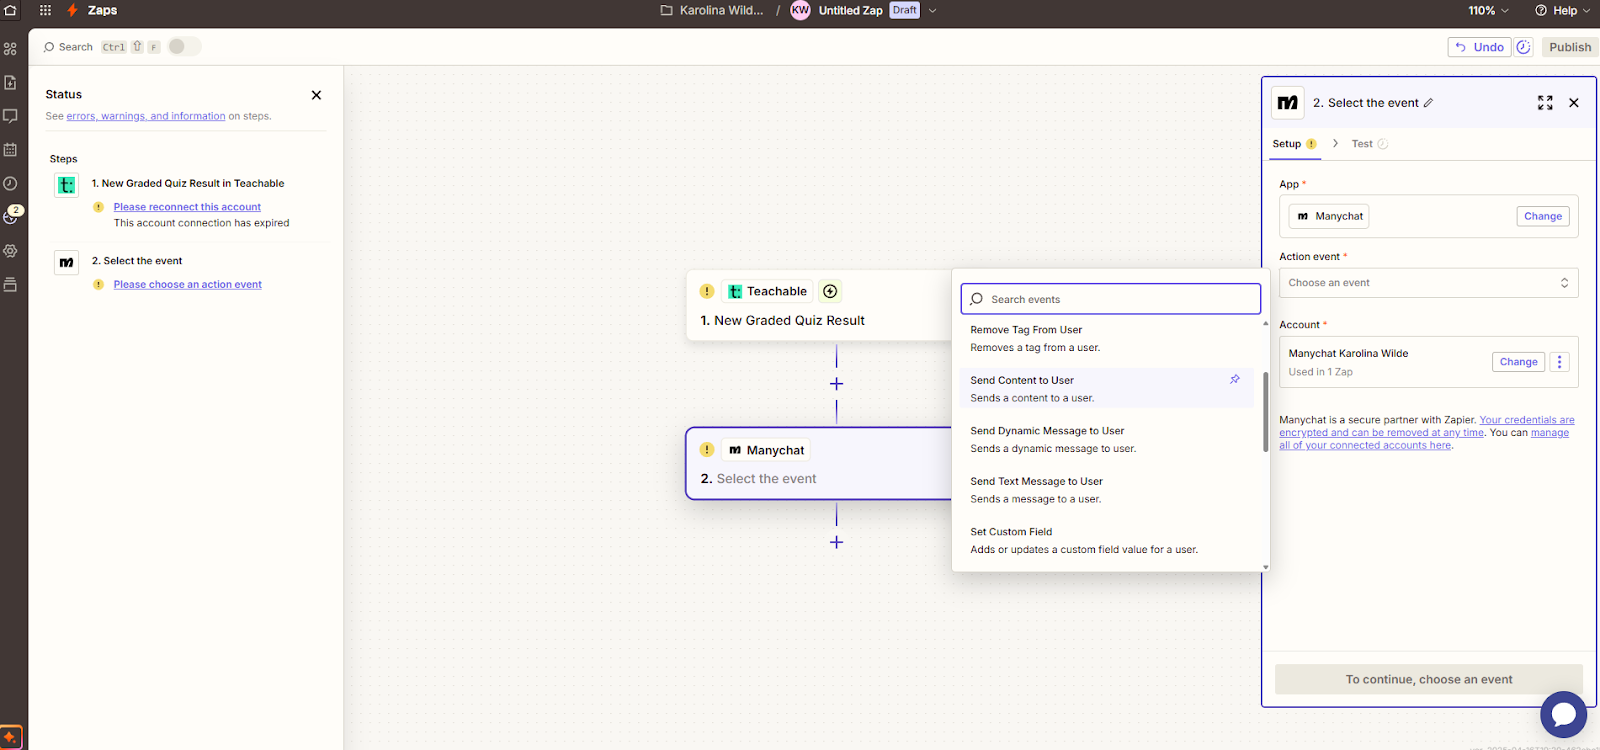Toggle the Zap on/off switch
The width and height of the screenshot is (1600, 750).
click(x=184, y=46)
